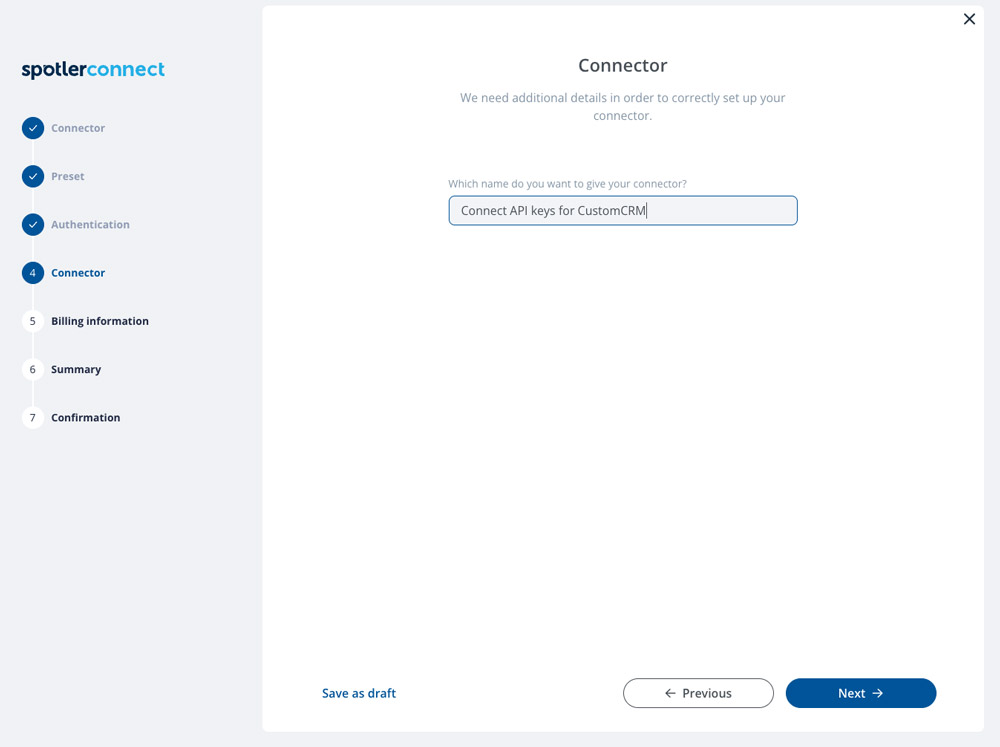Viewport: 1000px width, 747px height.
Task: Open the Authentication step label
Action: (90, 225)
